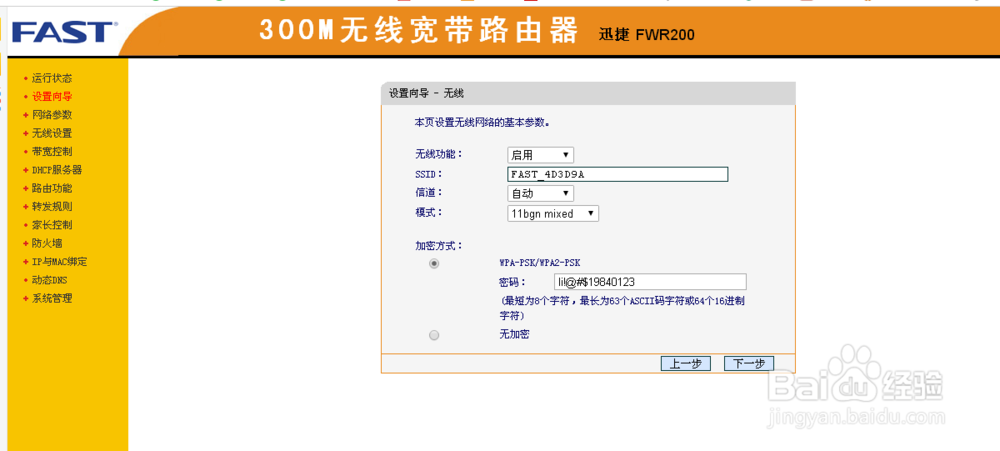Click 下一步 button
Screen dimensions: 1000x451
(749, 364)
